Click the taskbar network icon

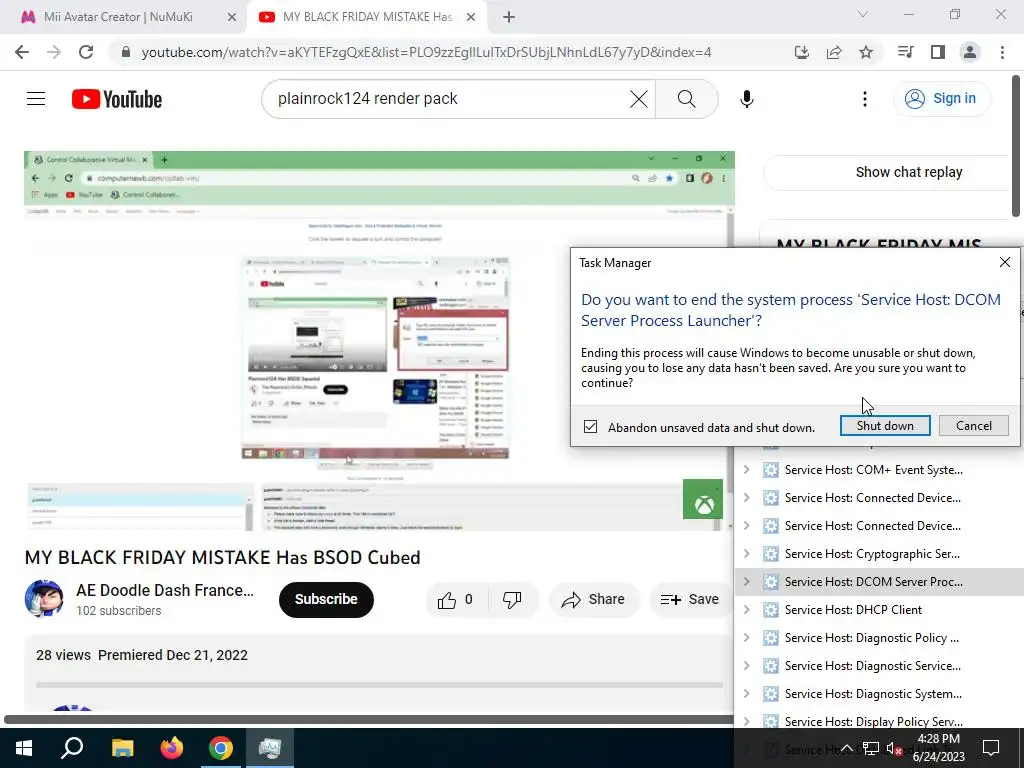click(871, 748)
